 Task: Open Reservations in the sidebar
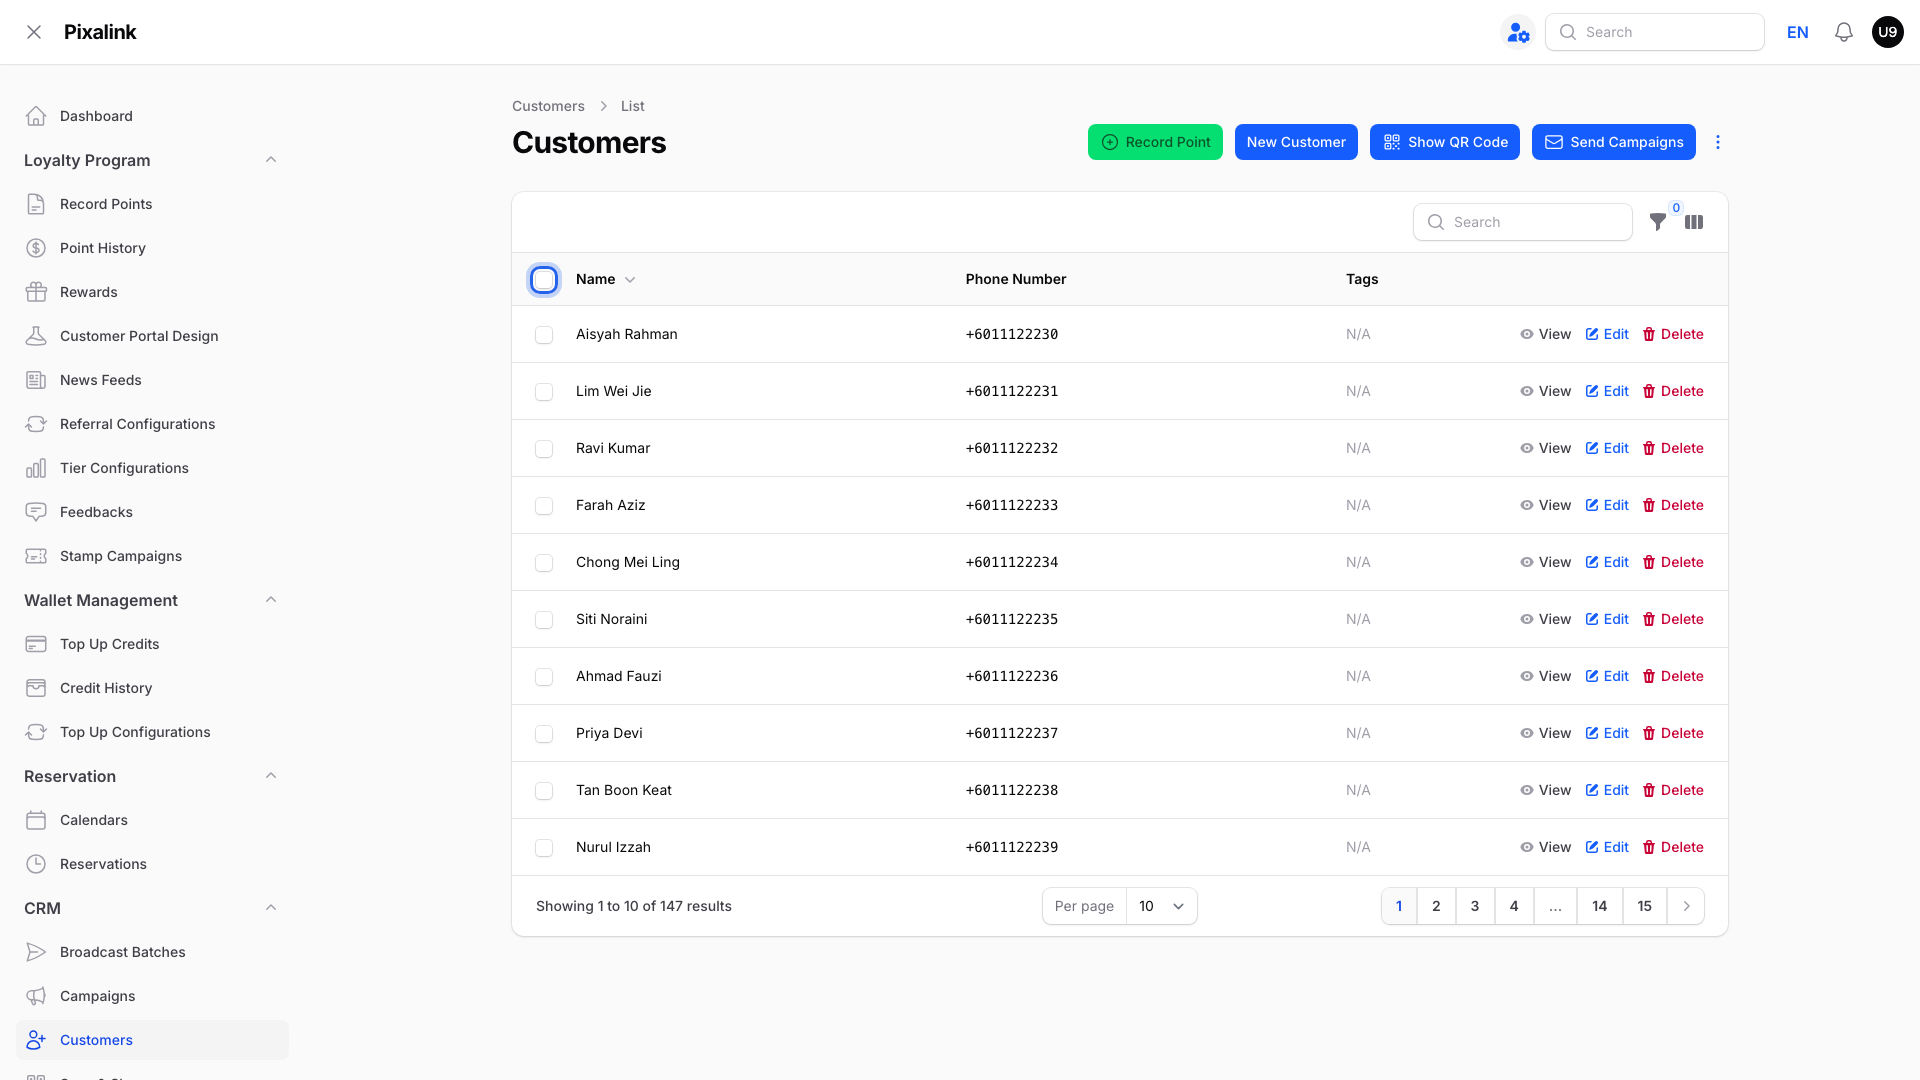click(x=152, y=864)
